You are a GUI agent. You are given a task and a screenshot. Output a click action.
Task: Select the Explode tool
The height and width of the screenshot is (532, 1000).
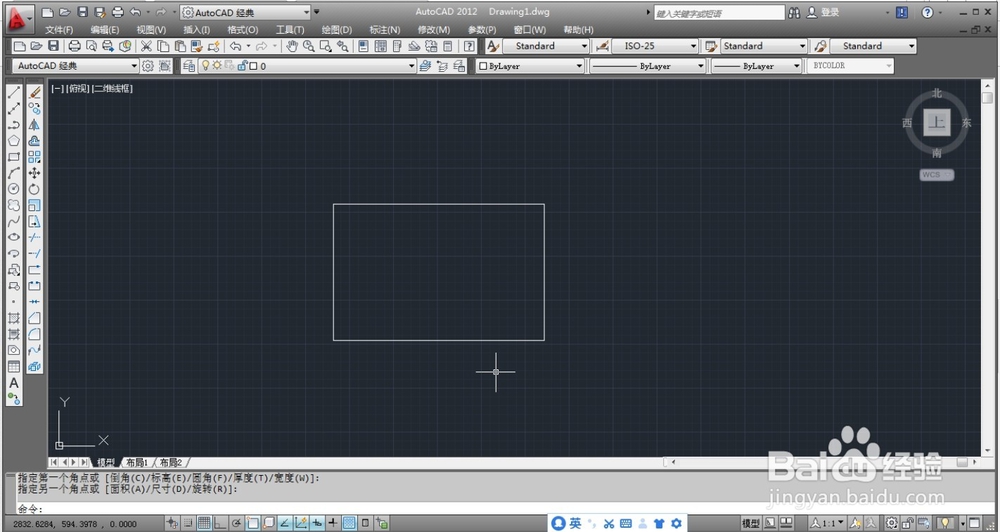pos(34,366)
